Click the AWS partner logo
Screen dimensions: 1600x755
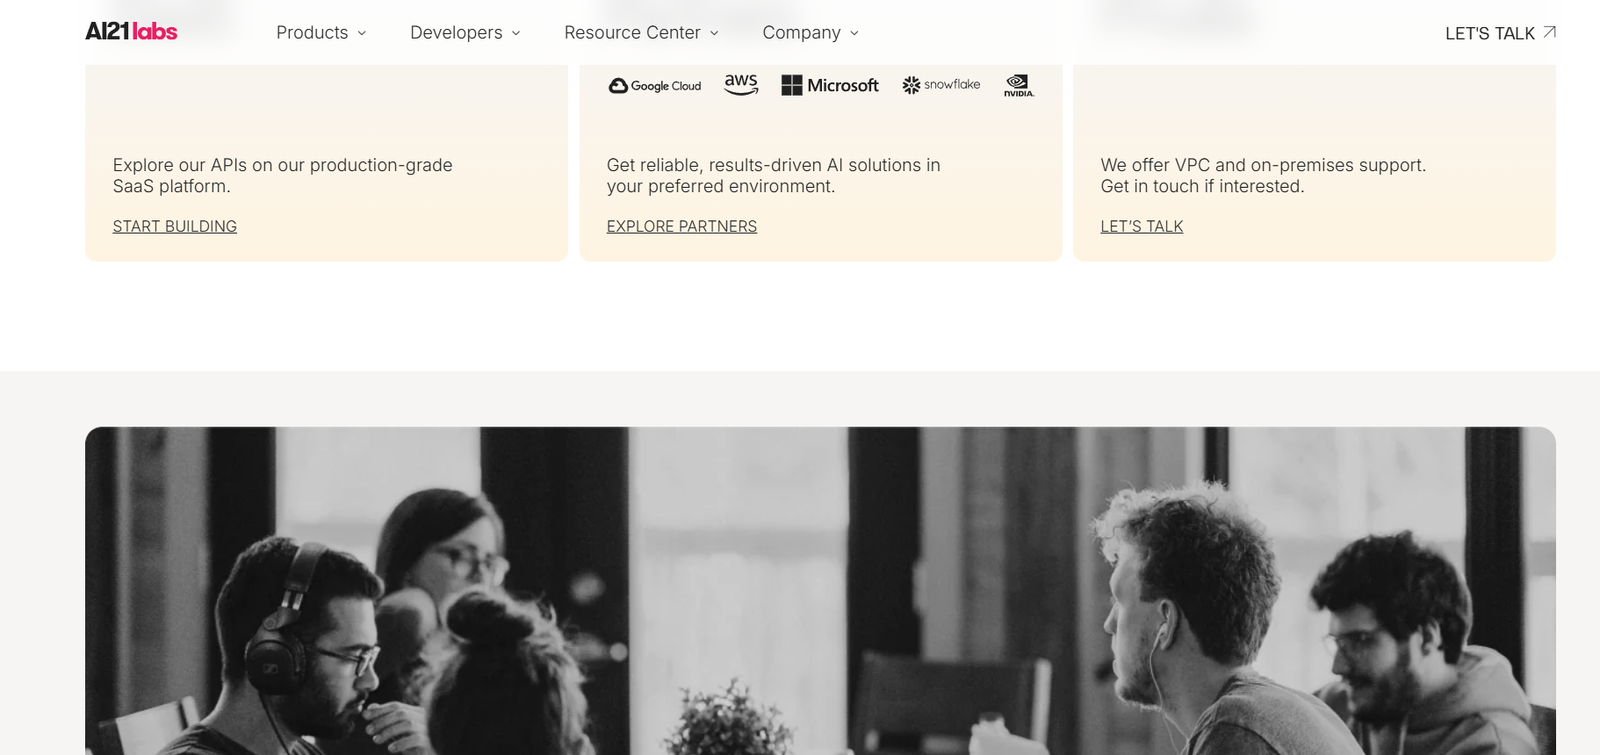coord(741,85)
